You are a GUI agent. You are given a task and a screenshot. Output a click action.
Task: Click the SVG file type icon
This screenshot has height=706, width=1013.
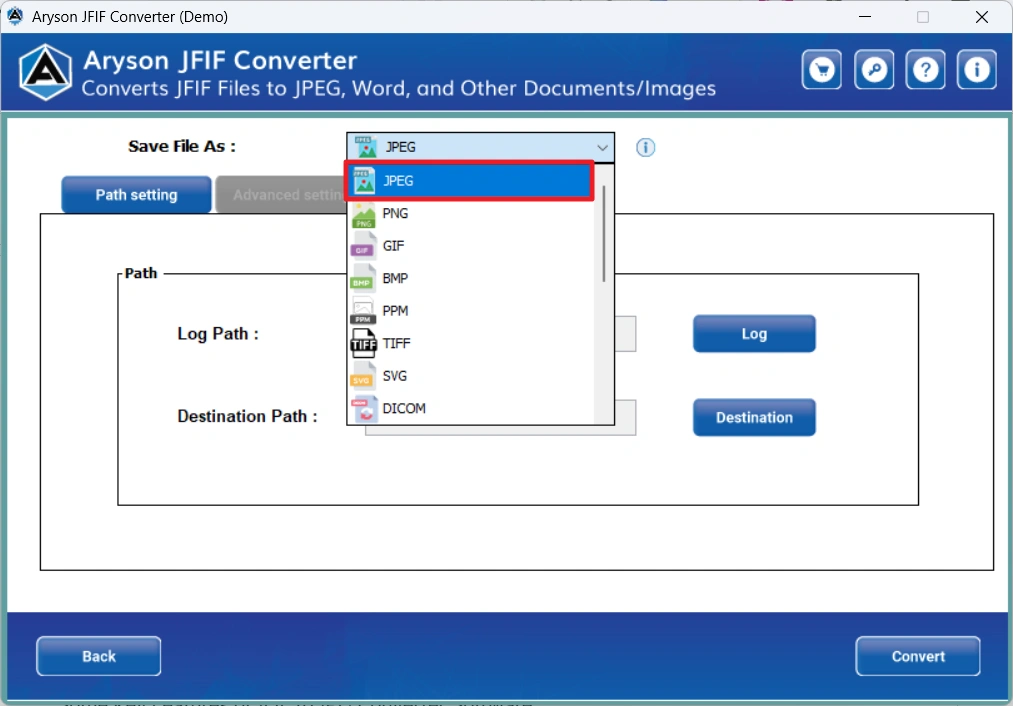tap(364, 377)
